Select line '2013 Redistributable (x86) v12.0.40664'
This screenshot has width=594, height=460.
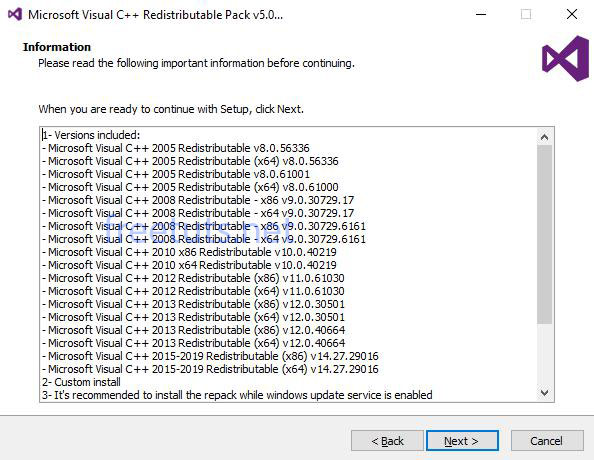(194, 330)
